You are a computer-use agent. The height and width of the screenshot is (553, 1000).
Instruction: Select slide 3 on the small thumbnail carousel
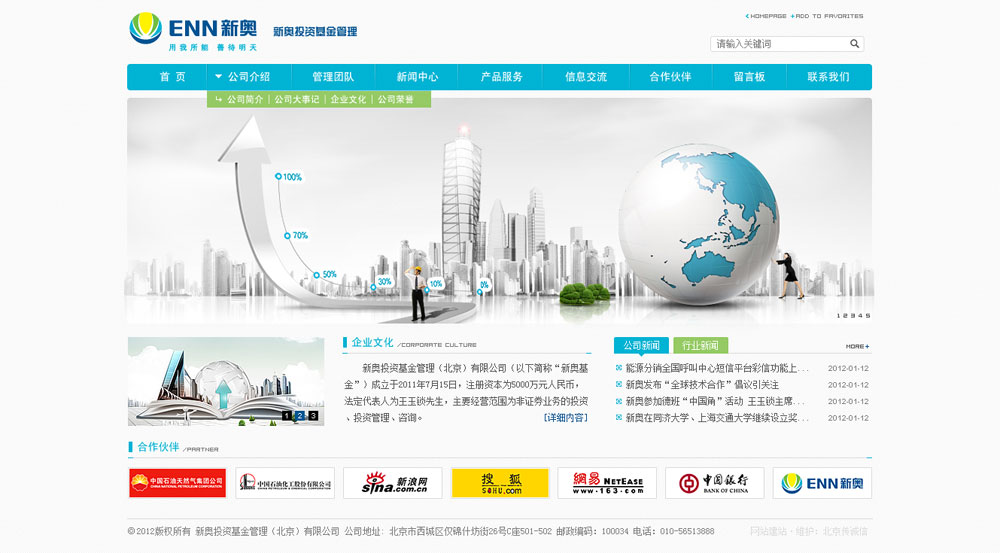(x=313, y=415)
